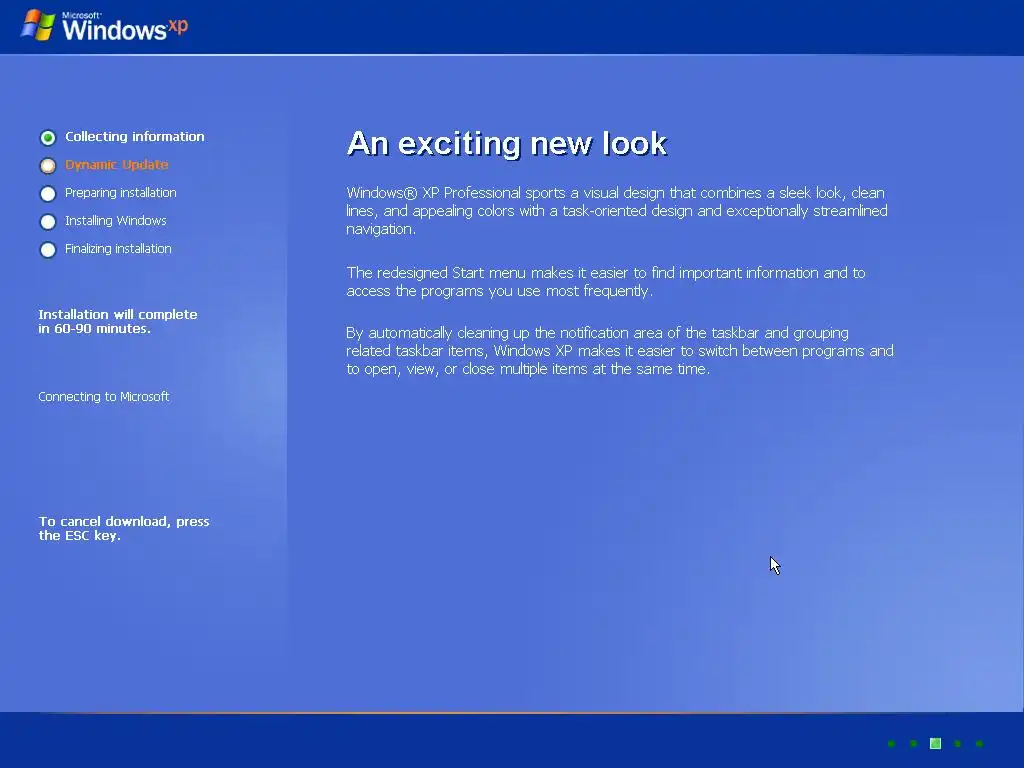Click the Windows XP flag logo
The image size is (1024, 768).
tap(38, 25)
